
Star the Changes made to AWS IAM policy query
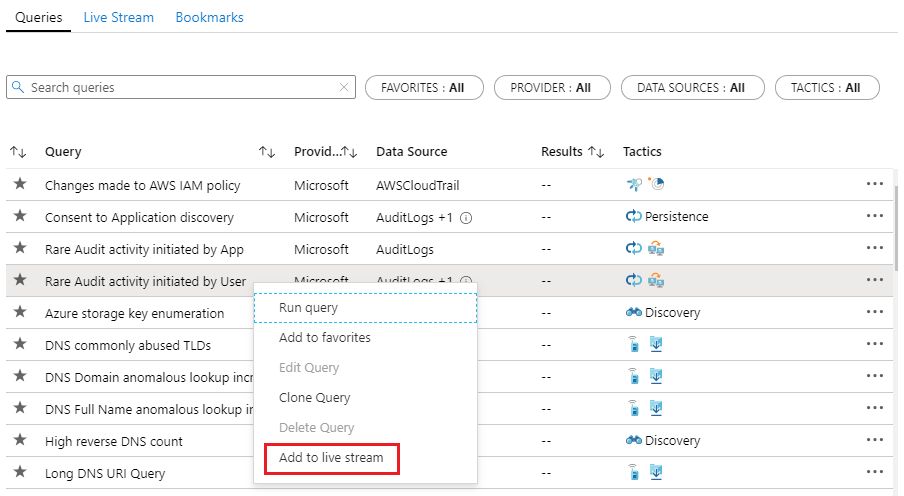[19, 185]
